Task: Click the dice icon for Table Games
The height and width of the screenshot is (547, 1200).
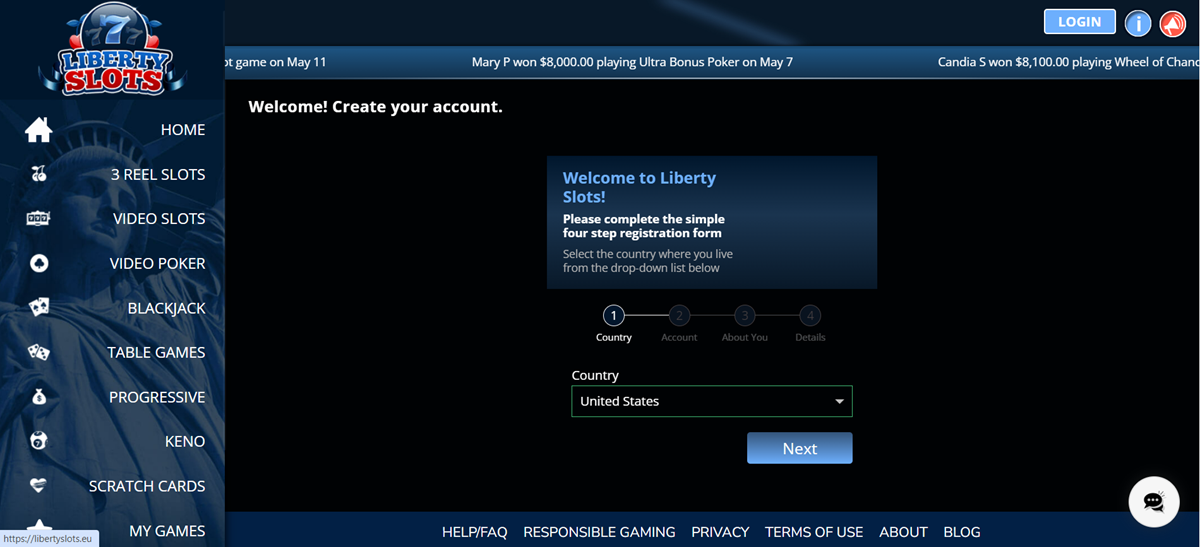Action: tap(38, 352)
